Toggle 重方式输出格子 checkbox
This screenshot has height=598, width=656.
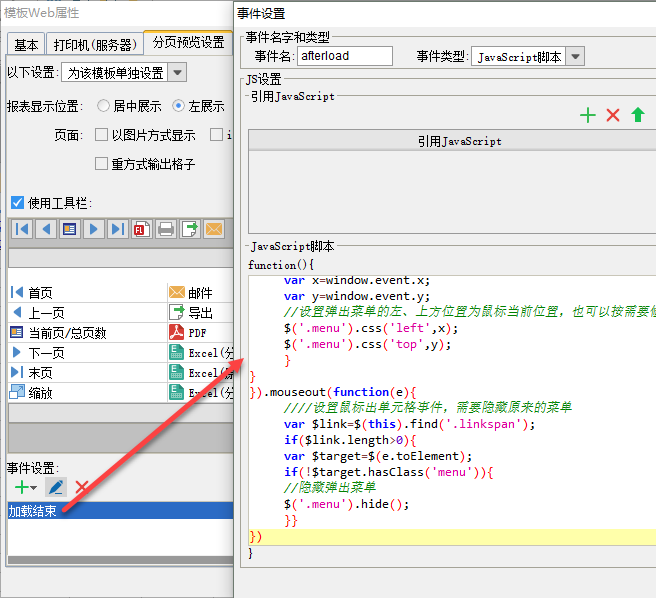coord(101,164)
